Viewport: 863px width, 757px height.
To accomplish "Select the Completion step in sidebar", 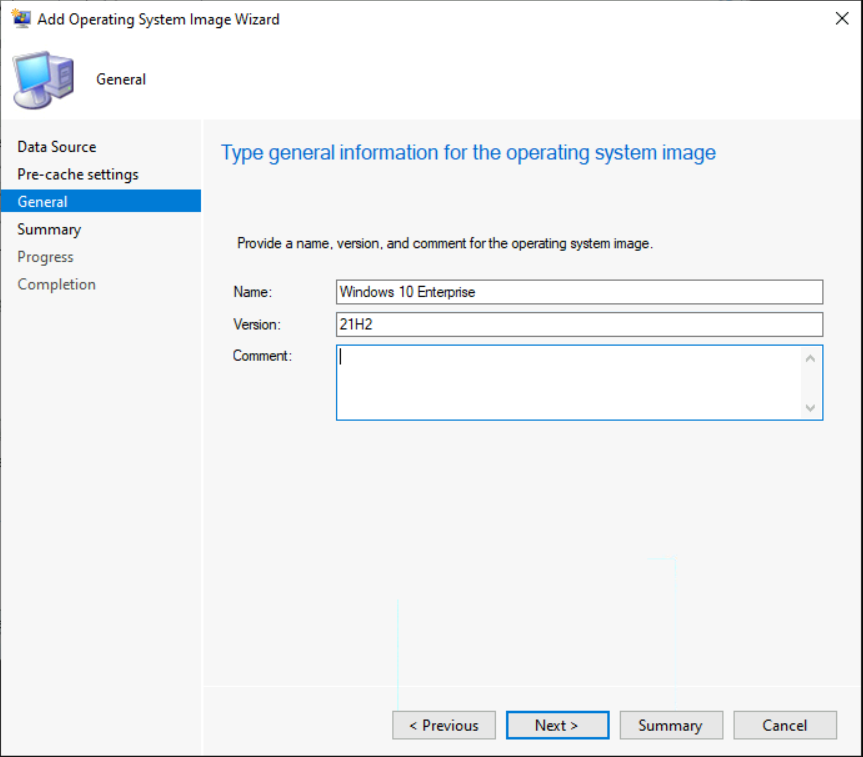I will [x=56, y=285].
